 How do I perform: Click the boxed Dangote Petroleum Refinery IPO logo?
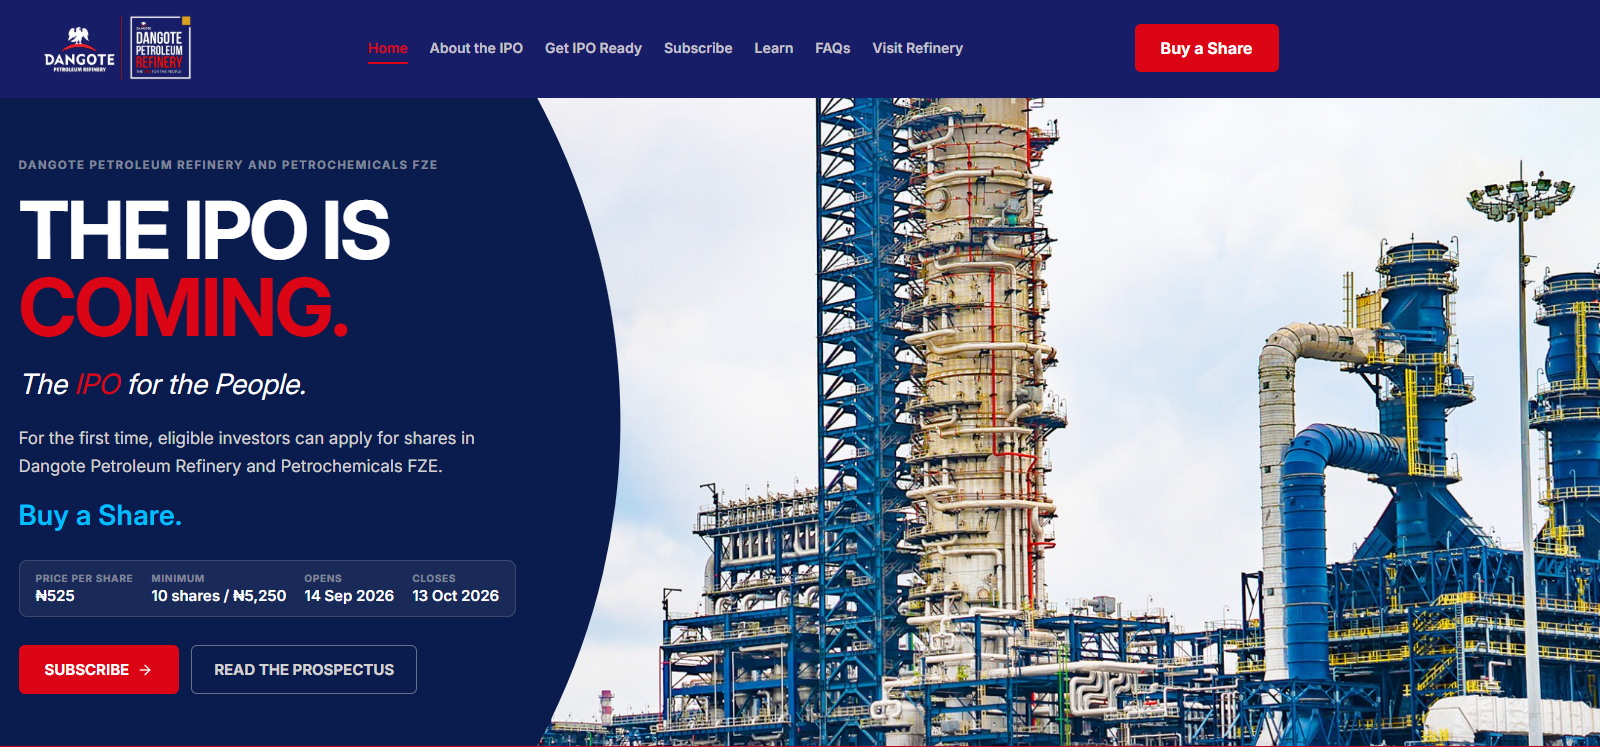(x=160, y=47)
